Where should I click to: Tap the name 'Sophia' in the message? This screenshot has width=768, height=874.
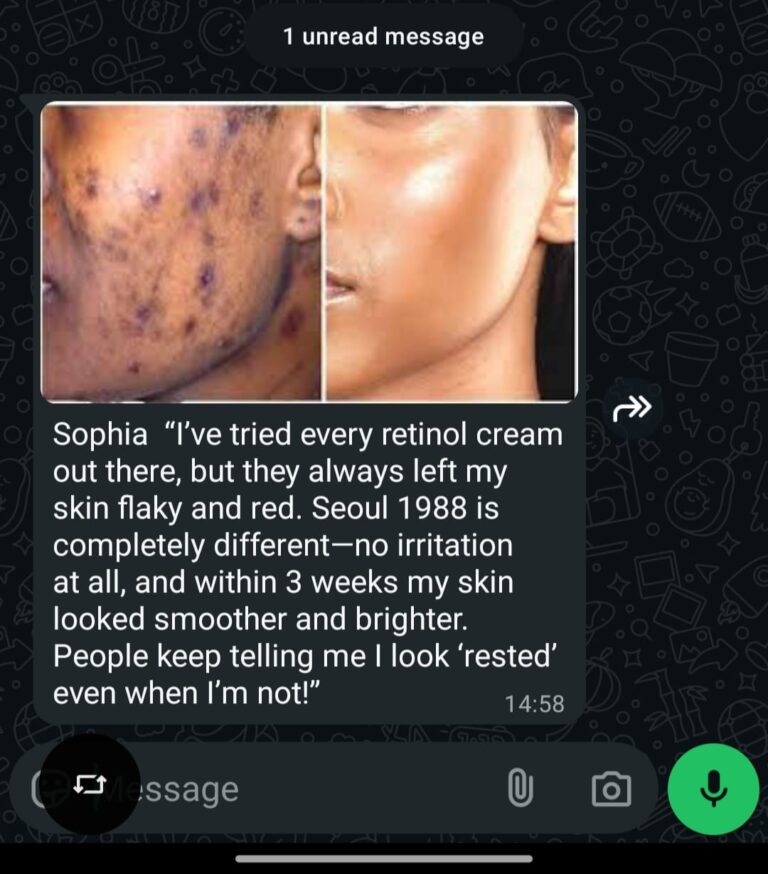(100, 434)
